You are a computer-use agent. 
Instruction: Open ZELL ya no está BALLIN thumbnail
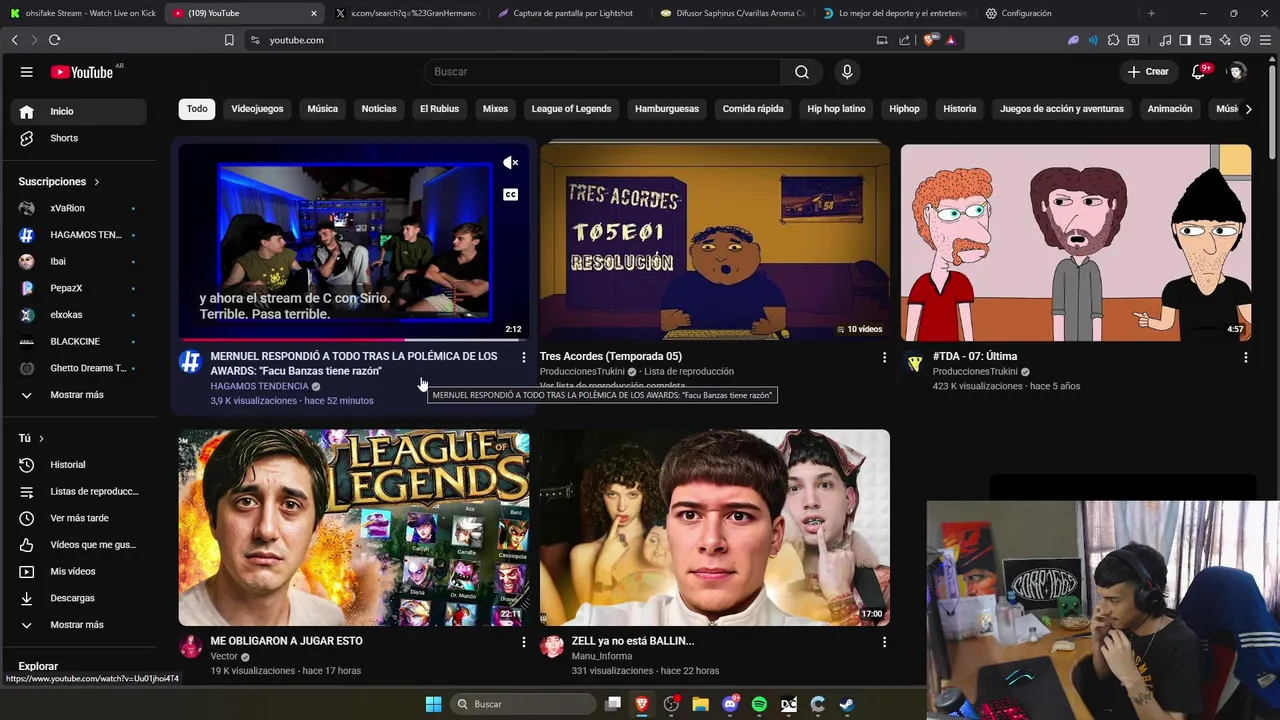(x=715, y=528)
